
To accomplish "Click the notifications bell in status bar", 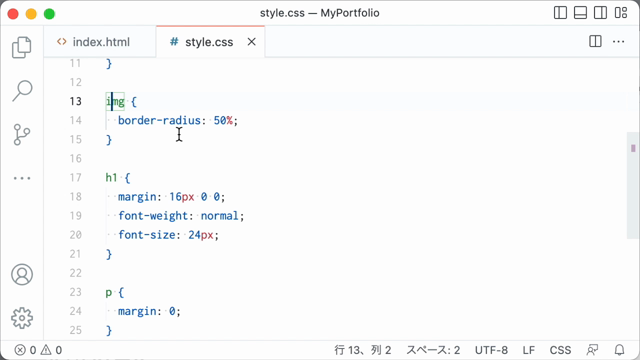I will coord(619,350).
